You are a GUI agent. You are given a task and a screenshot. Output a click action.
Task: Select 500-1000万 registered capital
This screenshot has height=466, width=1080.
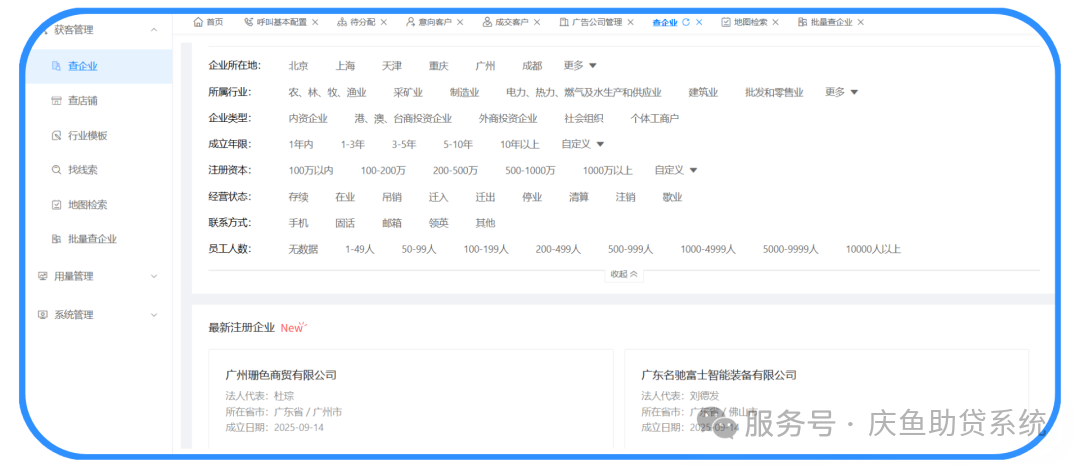pyautogui.click(x=530, y=171)
